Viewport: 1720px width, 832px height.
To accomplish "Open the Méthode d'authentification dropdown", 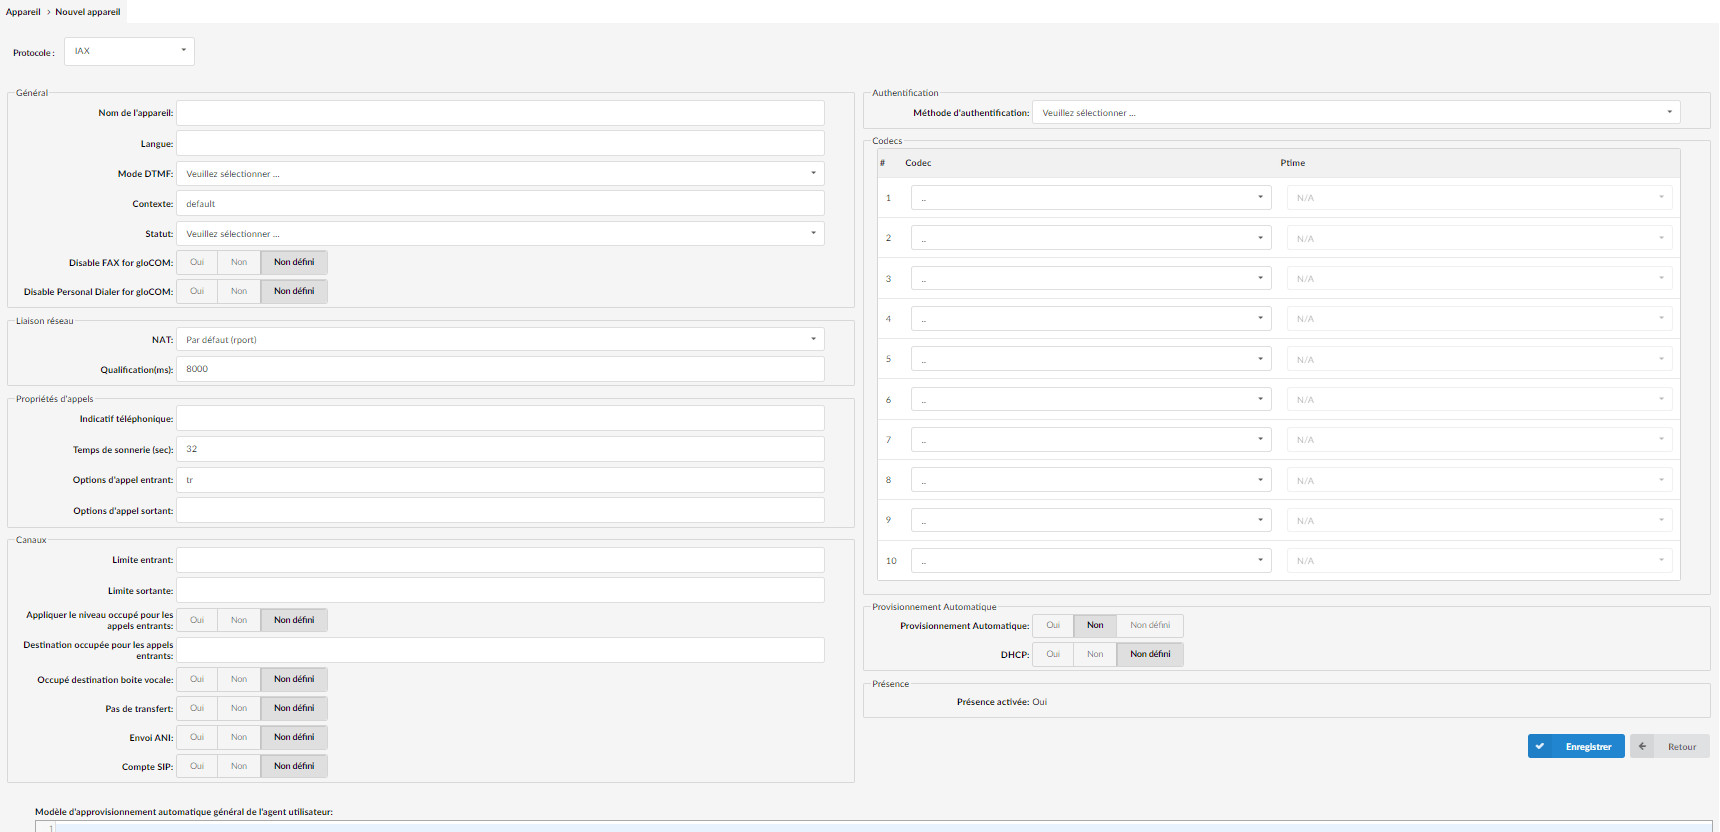I will [1356, 113].
